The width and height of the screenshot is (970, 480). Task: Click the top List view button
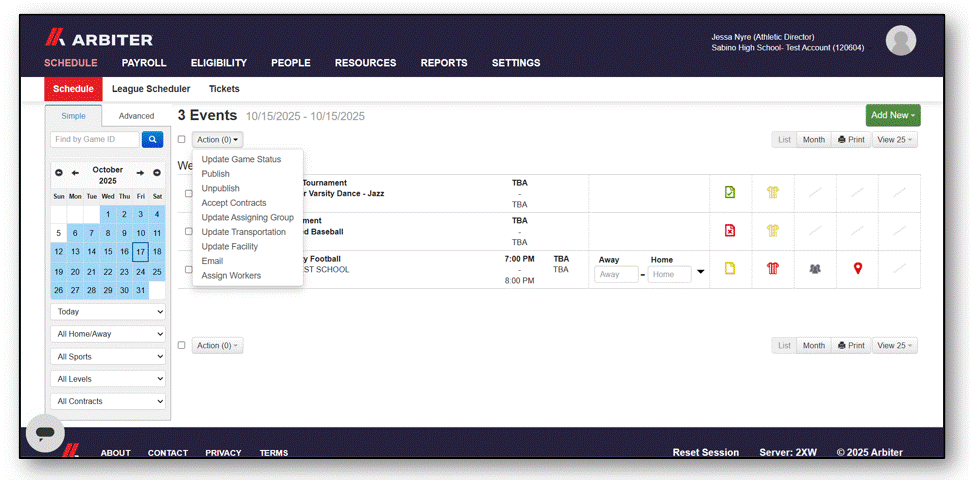pyautogui.click(x=784, y=140)
